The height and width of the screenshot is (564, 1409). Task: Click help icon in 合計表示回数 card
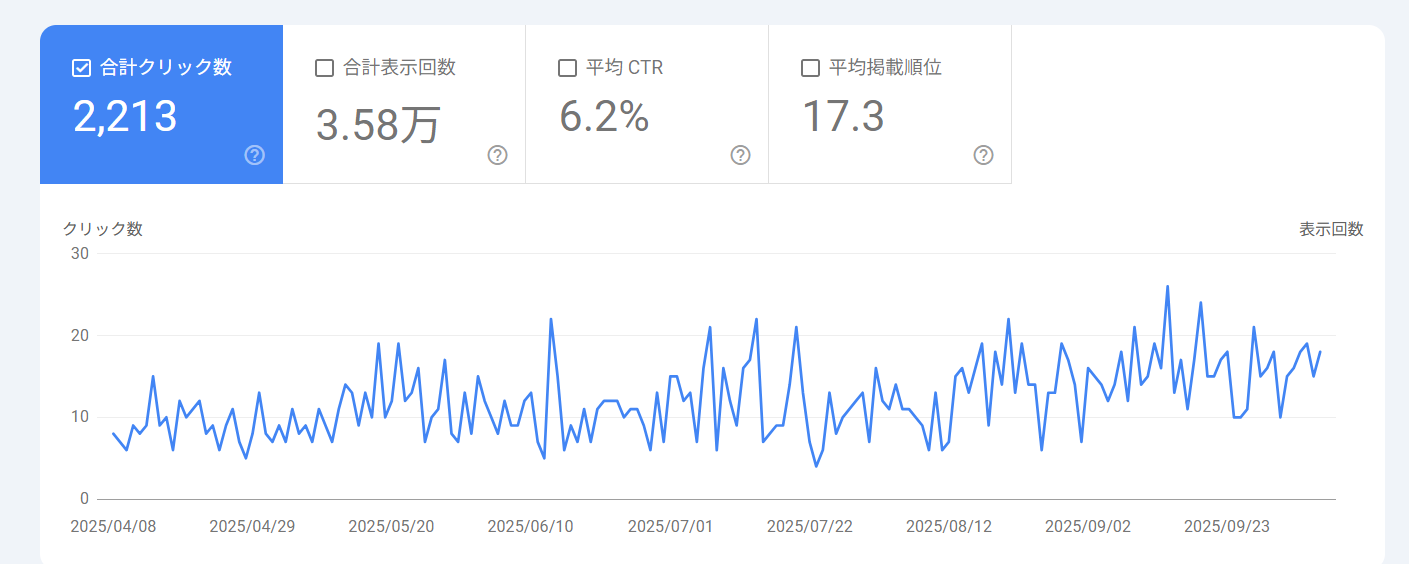pyautogui.click(x=497, y=155)
